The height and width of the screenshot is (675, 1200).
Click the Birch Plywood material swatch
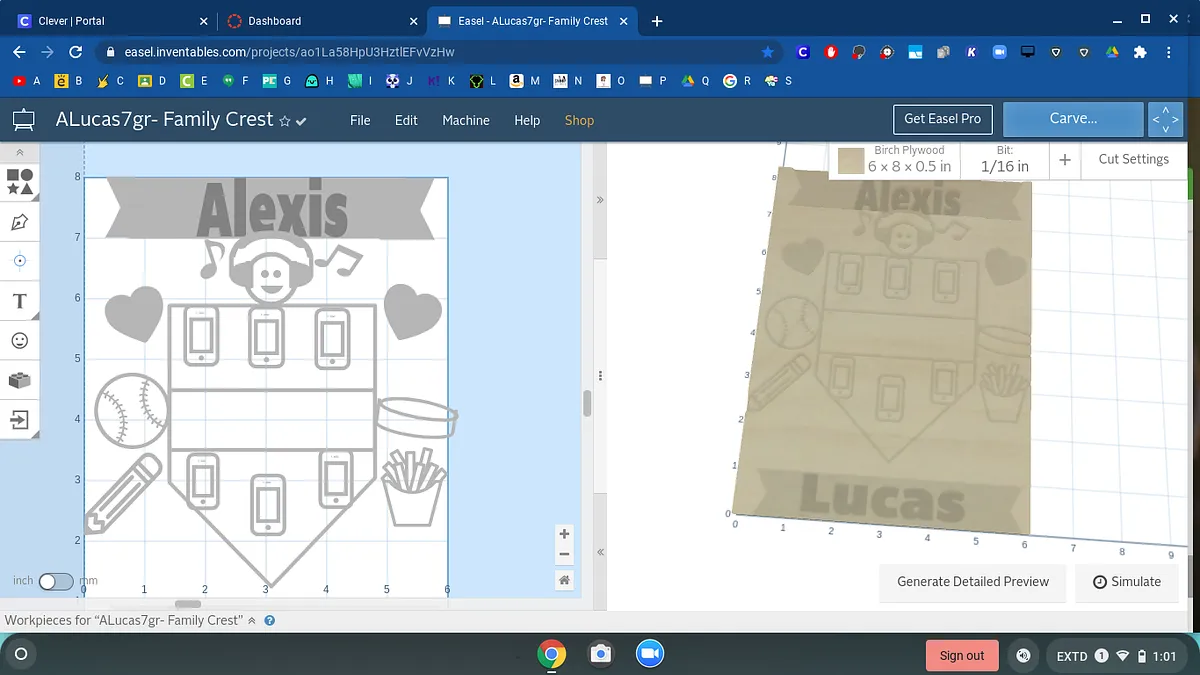point(851,160)
